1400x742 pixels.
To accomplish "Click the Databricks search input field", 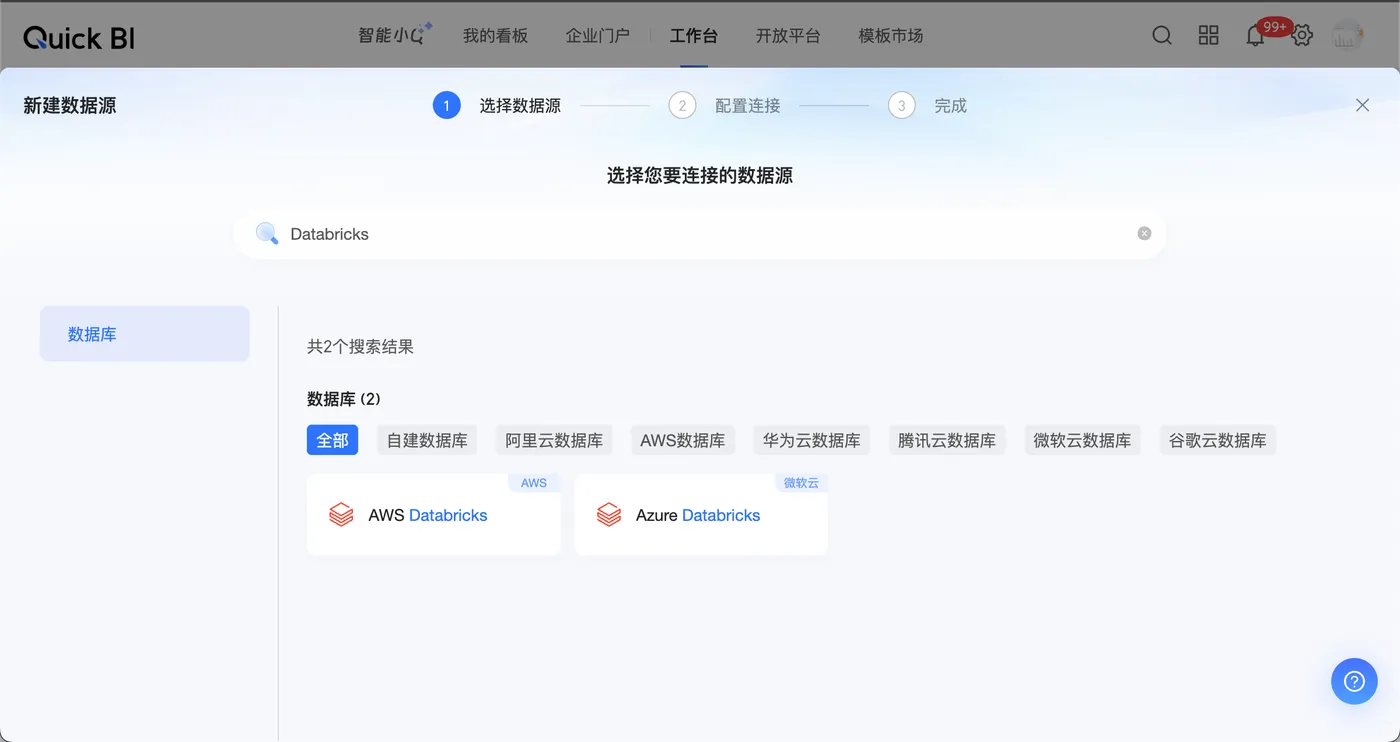I will pos(700,234).
